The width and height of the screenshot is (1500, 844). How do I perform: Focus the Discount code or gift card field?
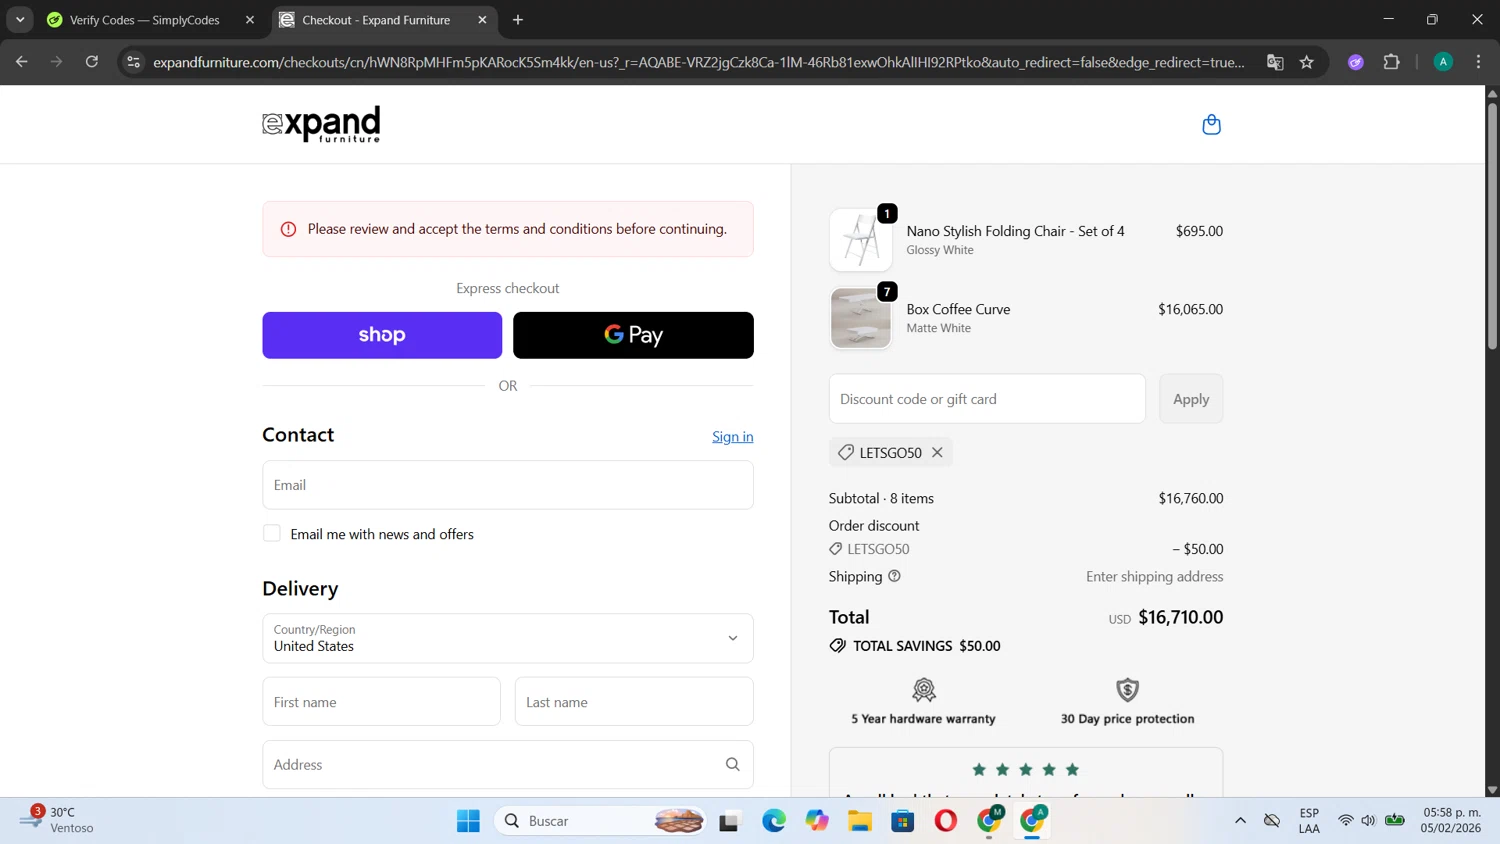point(987,399)
